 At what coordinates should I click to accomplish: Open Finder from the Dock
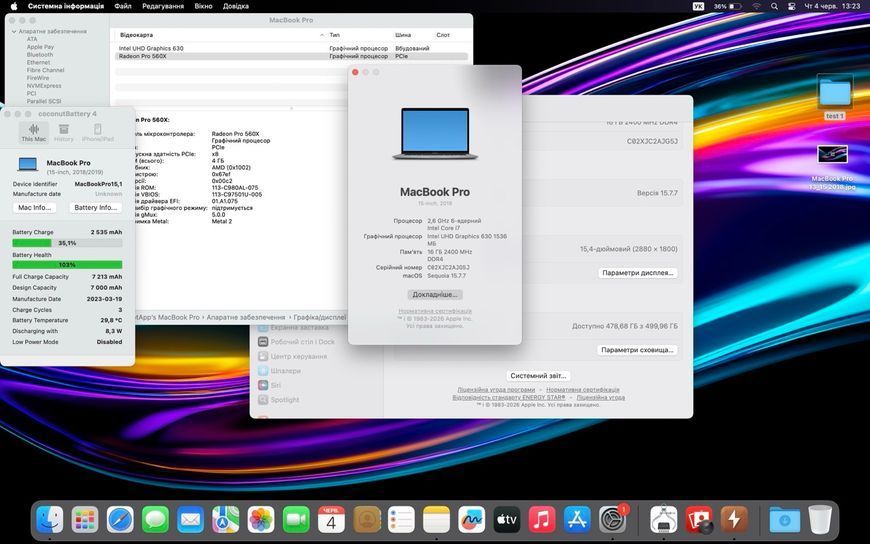(x=50, y=520)
